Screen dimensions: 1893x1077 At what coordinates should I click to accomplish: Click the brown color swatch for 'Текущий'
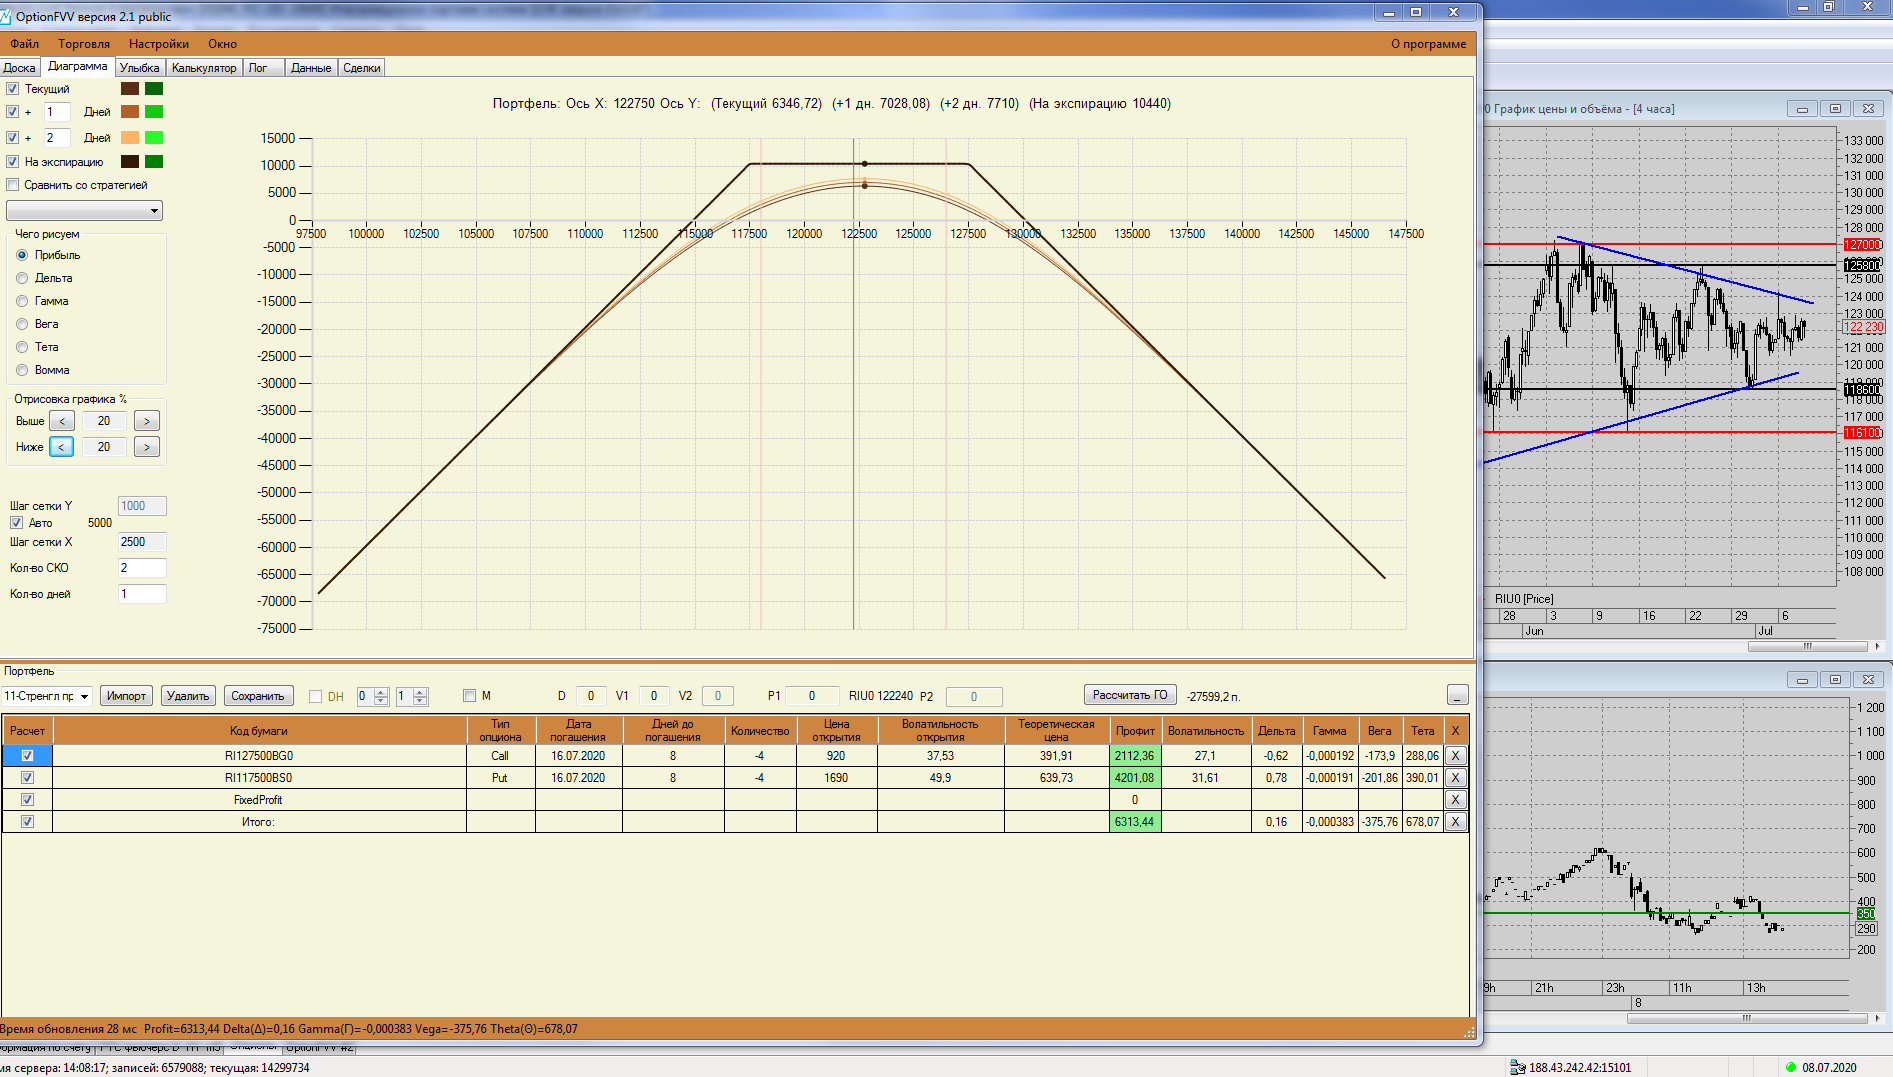coord(130,89)
